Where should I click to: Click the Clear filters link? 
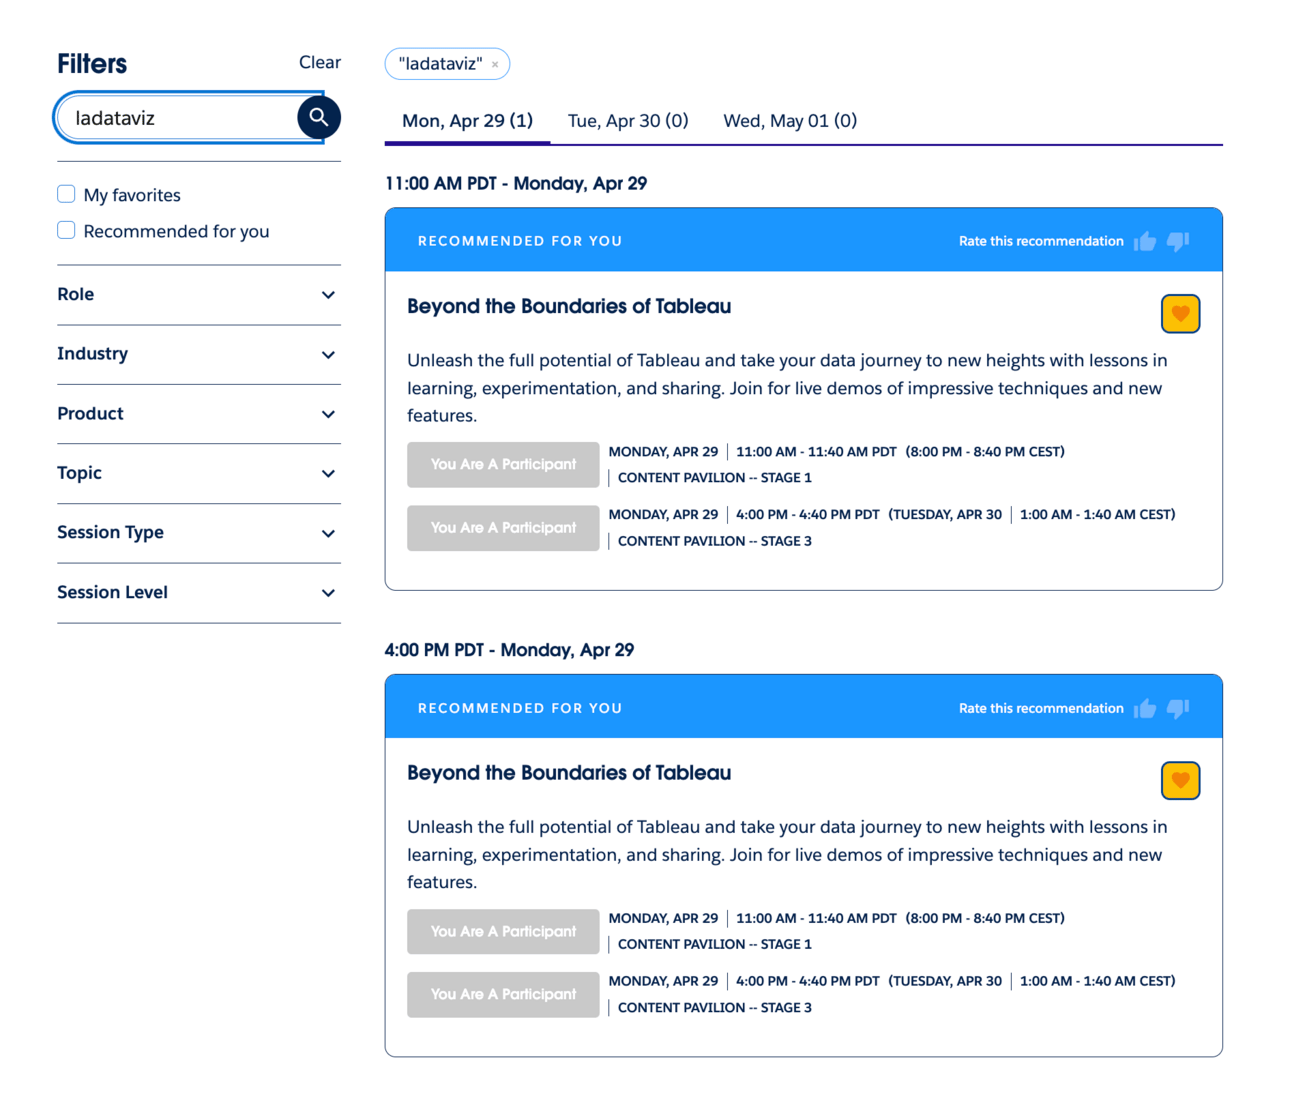click(x=320, y=62)
